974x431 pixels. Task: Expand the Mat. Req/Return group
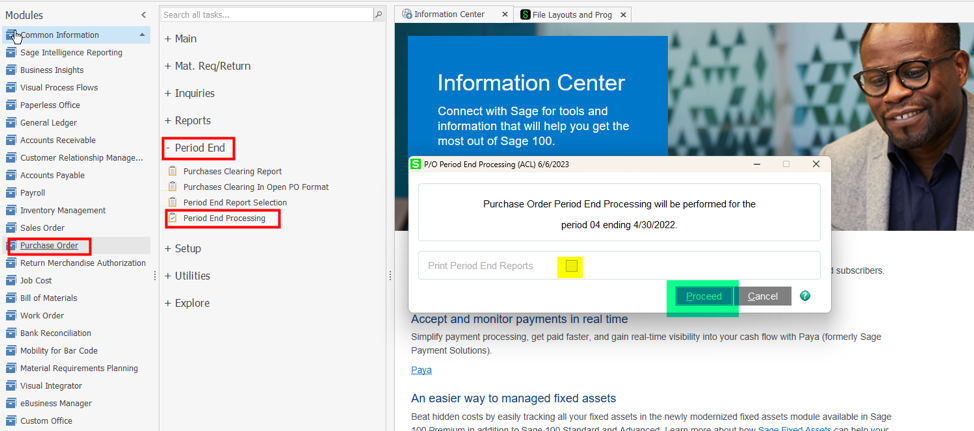coord(207,66)
